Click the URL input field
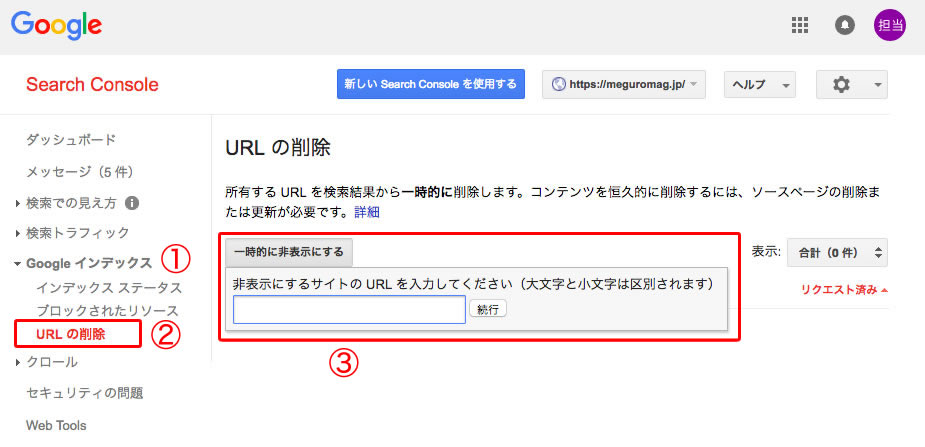The image size is (925, 447). (349, 310)
